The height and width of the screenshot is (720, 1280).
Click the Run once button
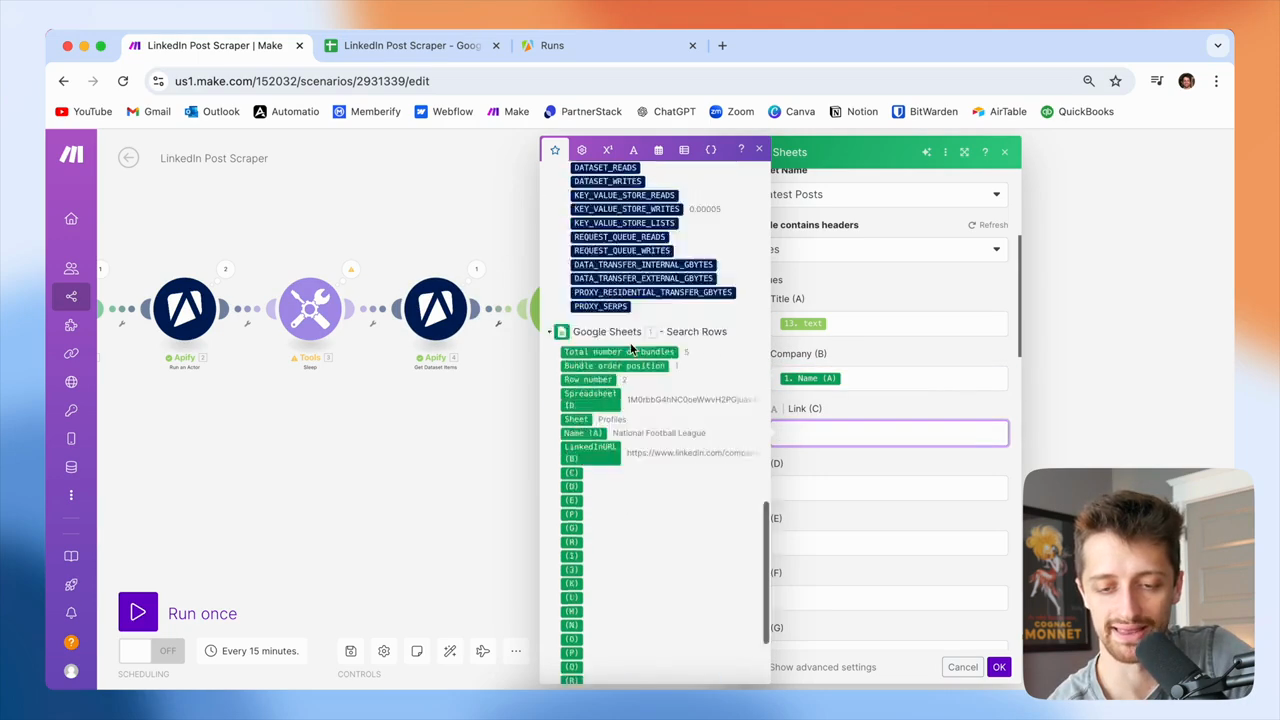[x=178, y=613]
